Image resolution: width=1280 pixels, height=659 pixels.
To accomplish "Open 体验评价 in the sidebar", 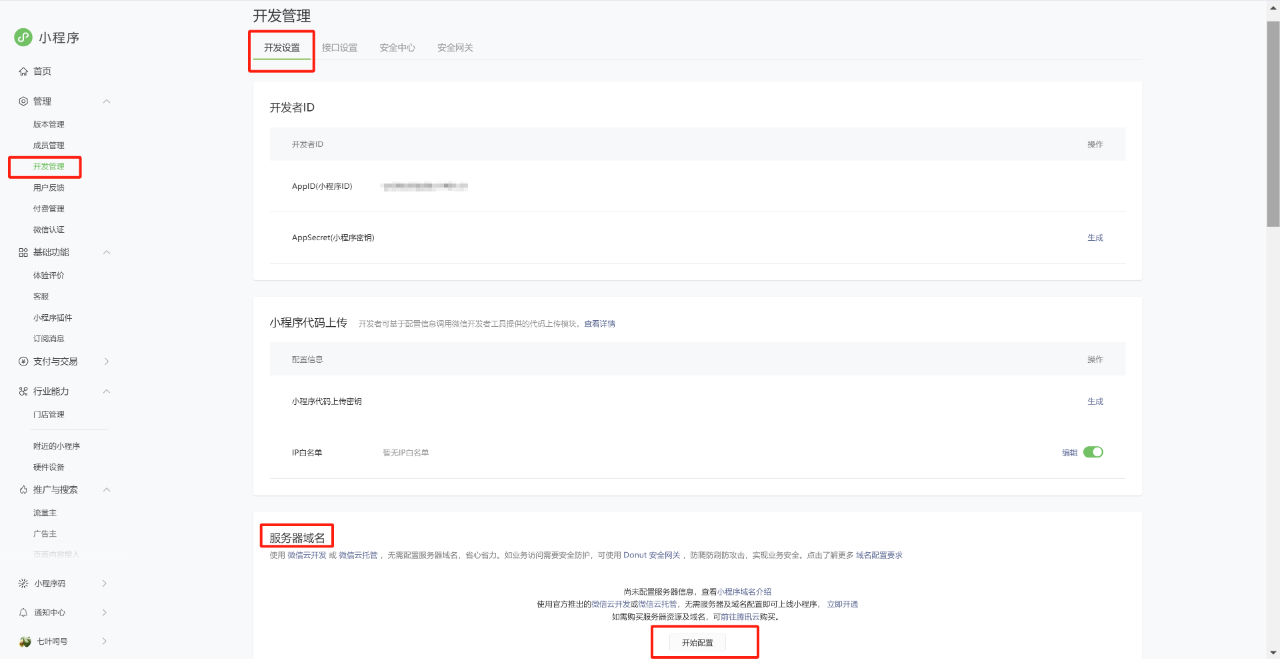I will [49, 276].
